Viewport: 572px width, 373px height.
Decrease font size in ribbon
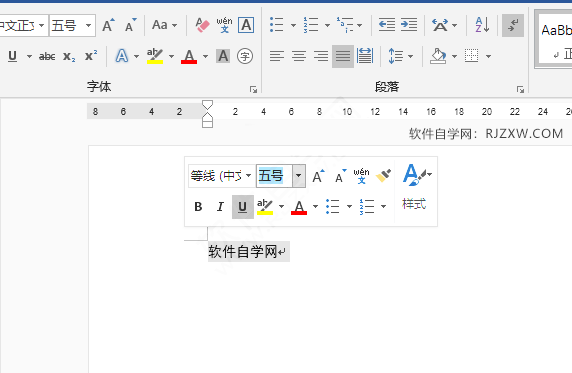[130, 25]
